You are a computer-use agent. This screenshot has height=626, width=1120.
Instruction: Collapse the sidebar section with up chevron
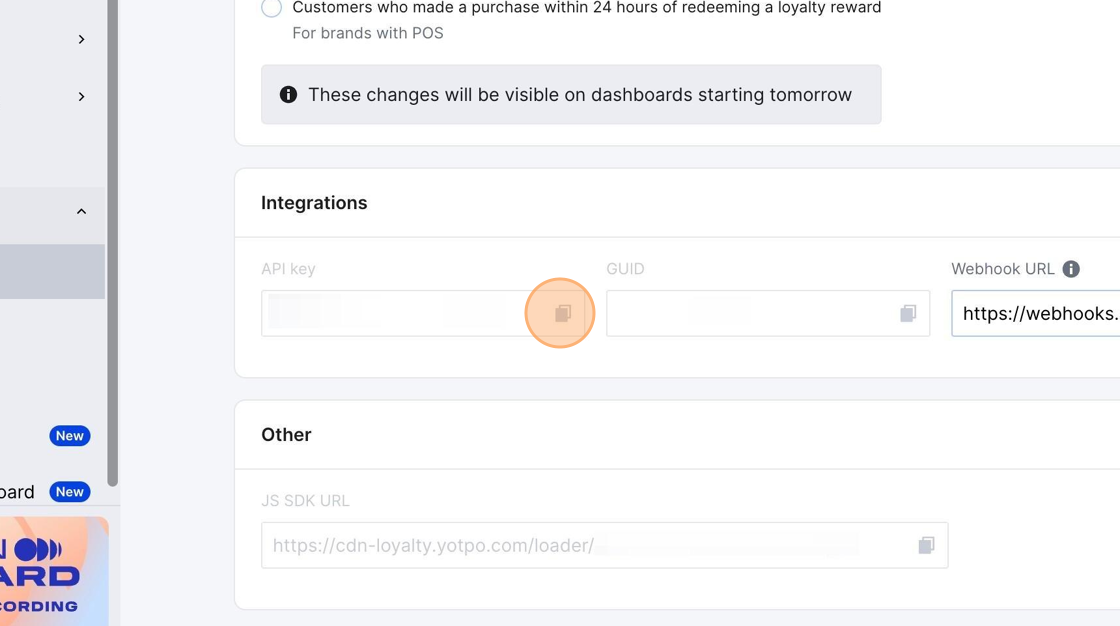81,211
